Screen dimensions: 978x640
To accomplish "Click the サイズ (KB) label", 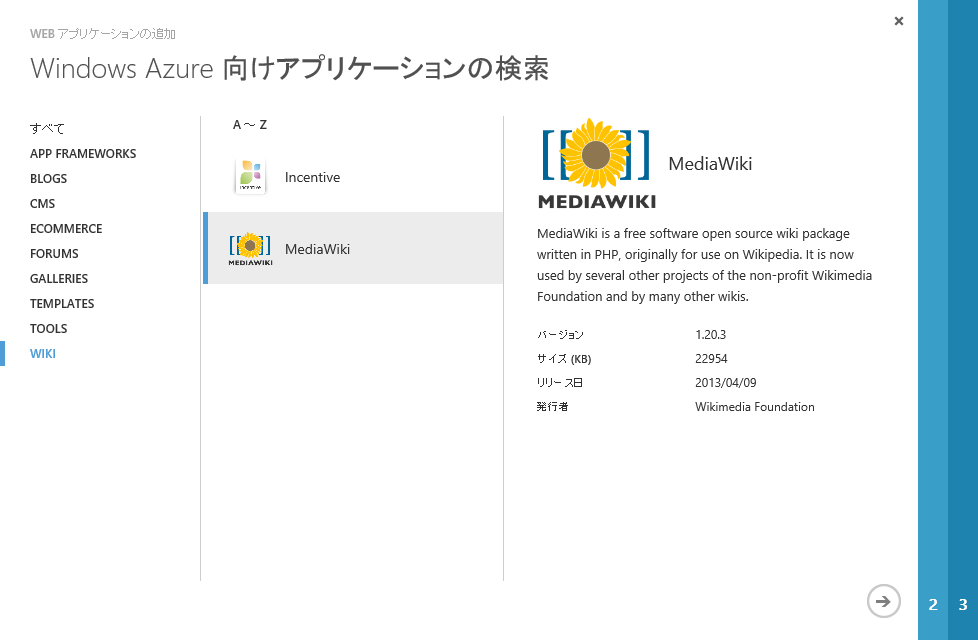I will [564, 359].
